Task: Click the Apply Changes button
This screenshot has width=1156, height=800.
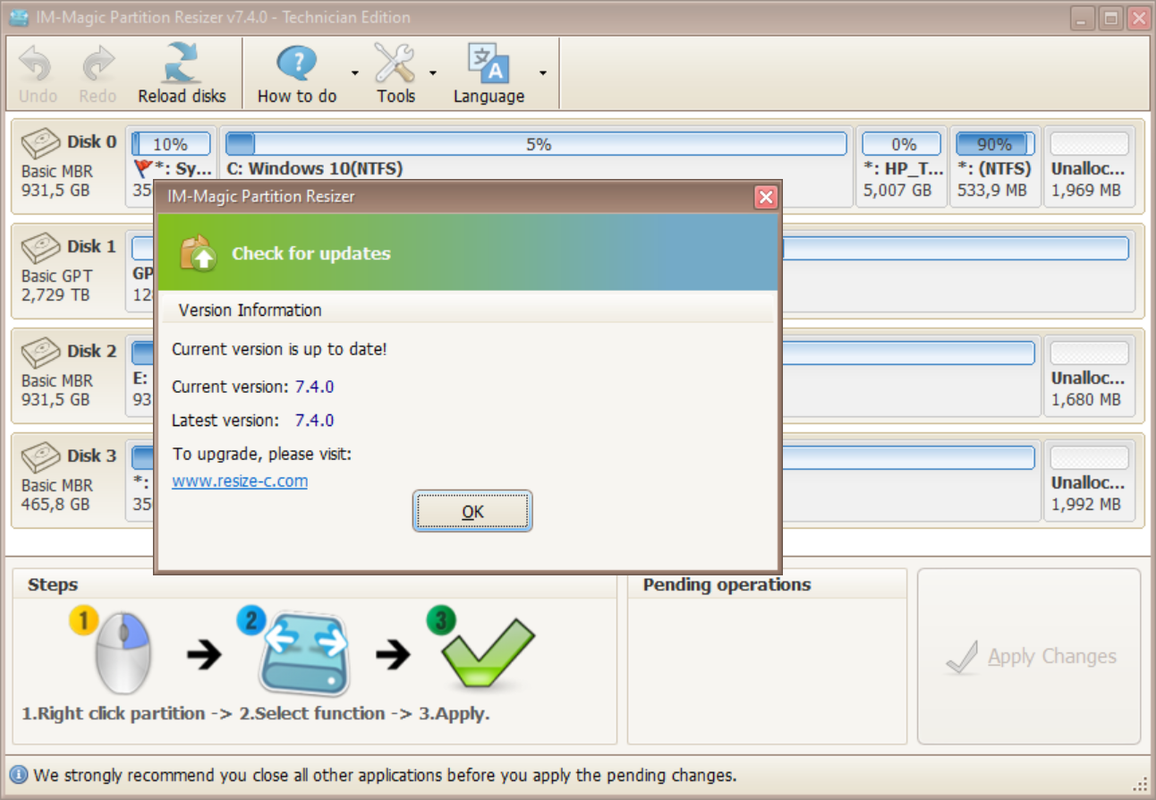Action: pos(1030,656)
